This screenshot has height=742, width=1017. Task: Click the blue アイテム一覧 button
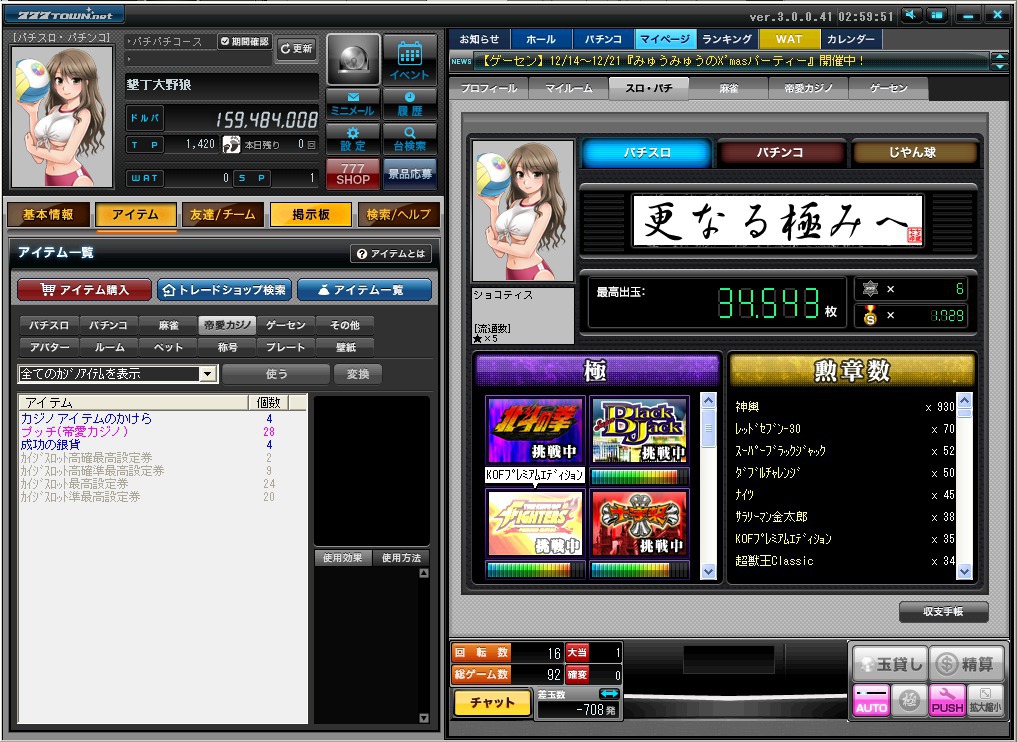pos(365,290)
